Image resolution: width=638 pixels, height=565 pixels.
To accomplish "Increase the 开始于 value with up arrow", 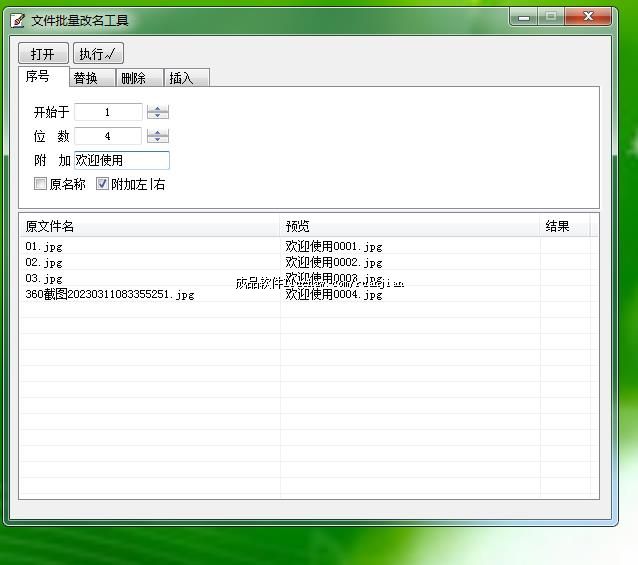I will tap(157, 108).
